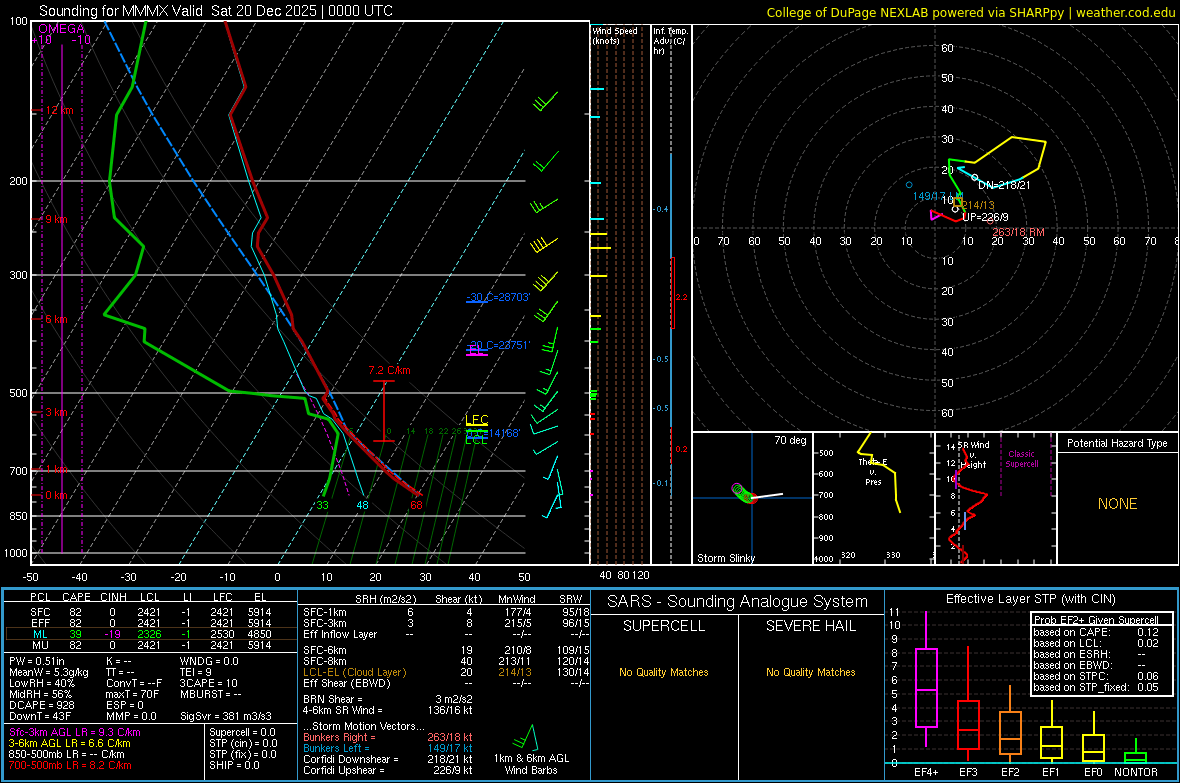The height and width of the screenshot is (783, 1180).
Task: Click the 70 deg slinky angle text
Action: click(790, 440)
